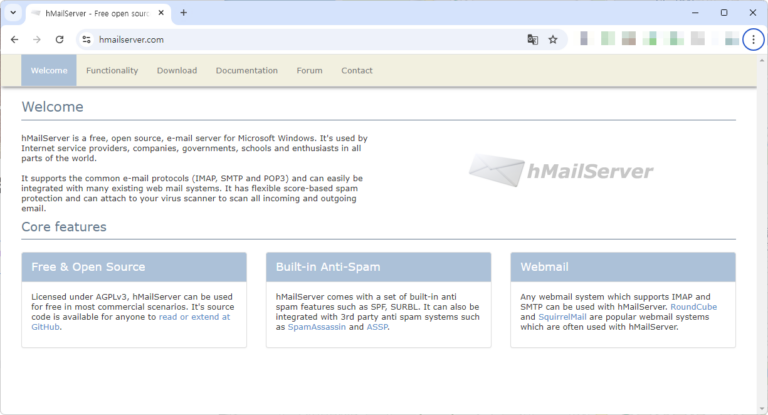Image resolution: width=768 pixels, height=415 pixels.
Task: Go to the Download page
Action: [x=177, y=71]
